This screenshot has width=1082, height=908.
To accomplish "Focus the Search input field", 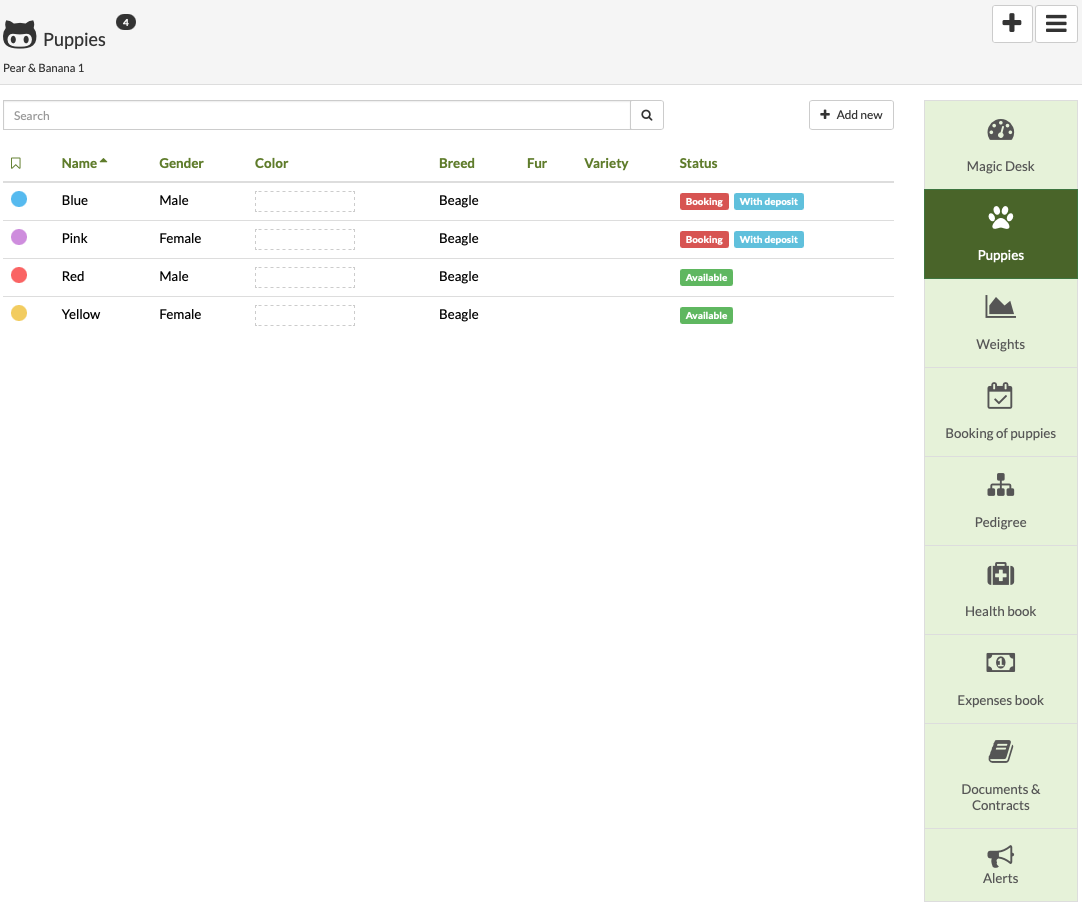I will [316, 116].
